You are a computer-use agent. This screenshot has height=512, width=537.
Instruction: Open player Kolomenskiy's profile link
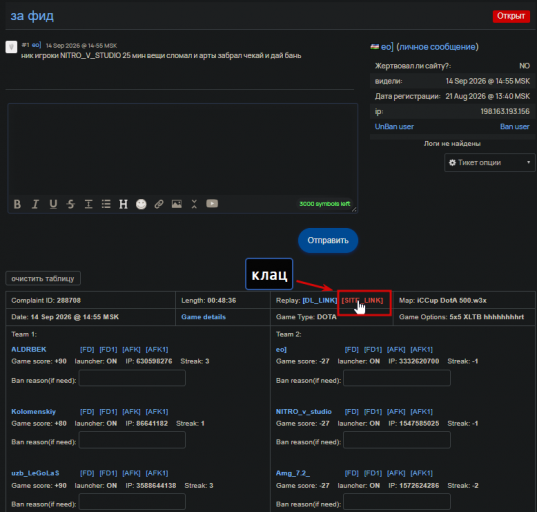tap(34, 411)
